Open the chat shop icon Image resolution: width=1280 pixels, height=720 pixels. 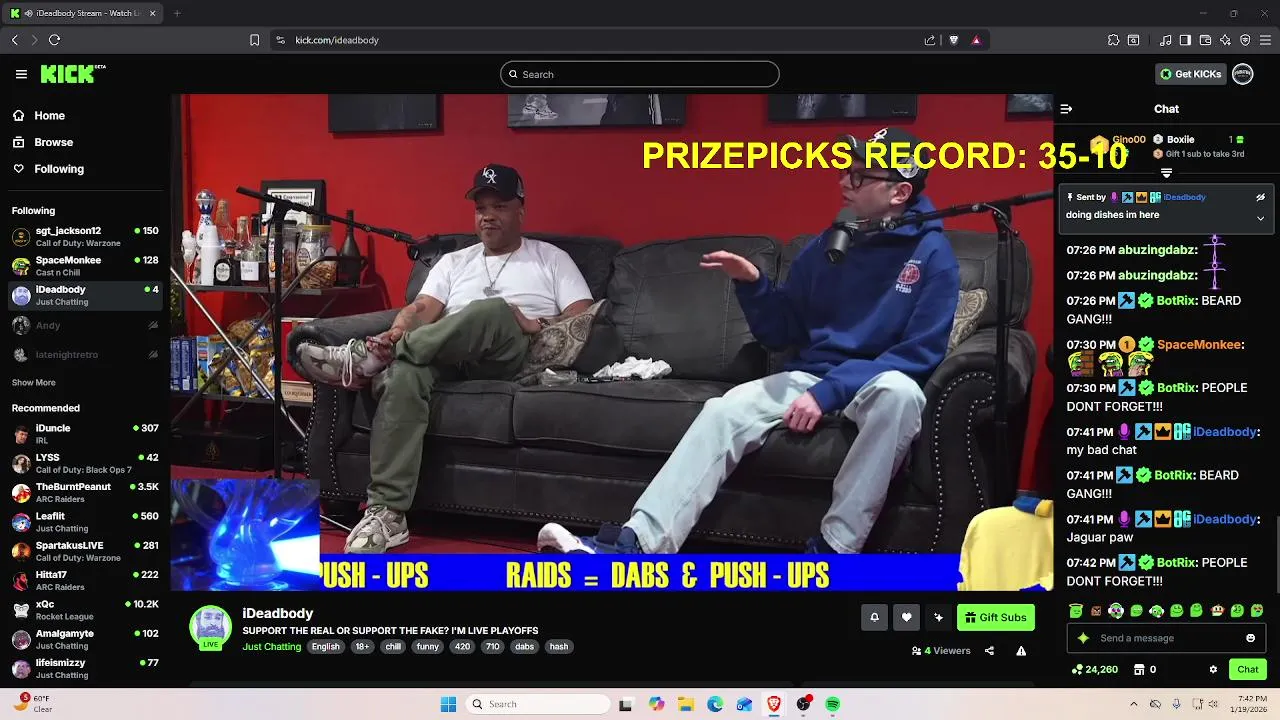[1138, 669]
